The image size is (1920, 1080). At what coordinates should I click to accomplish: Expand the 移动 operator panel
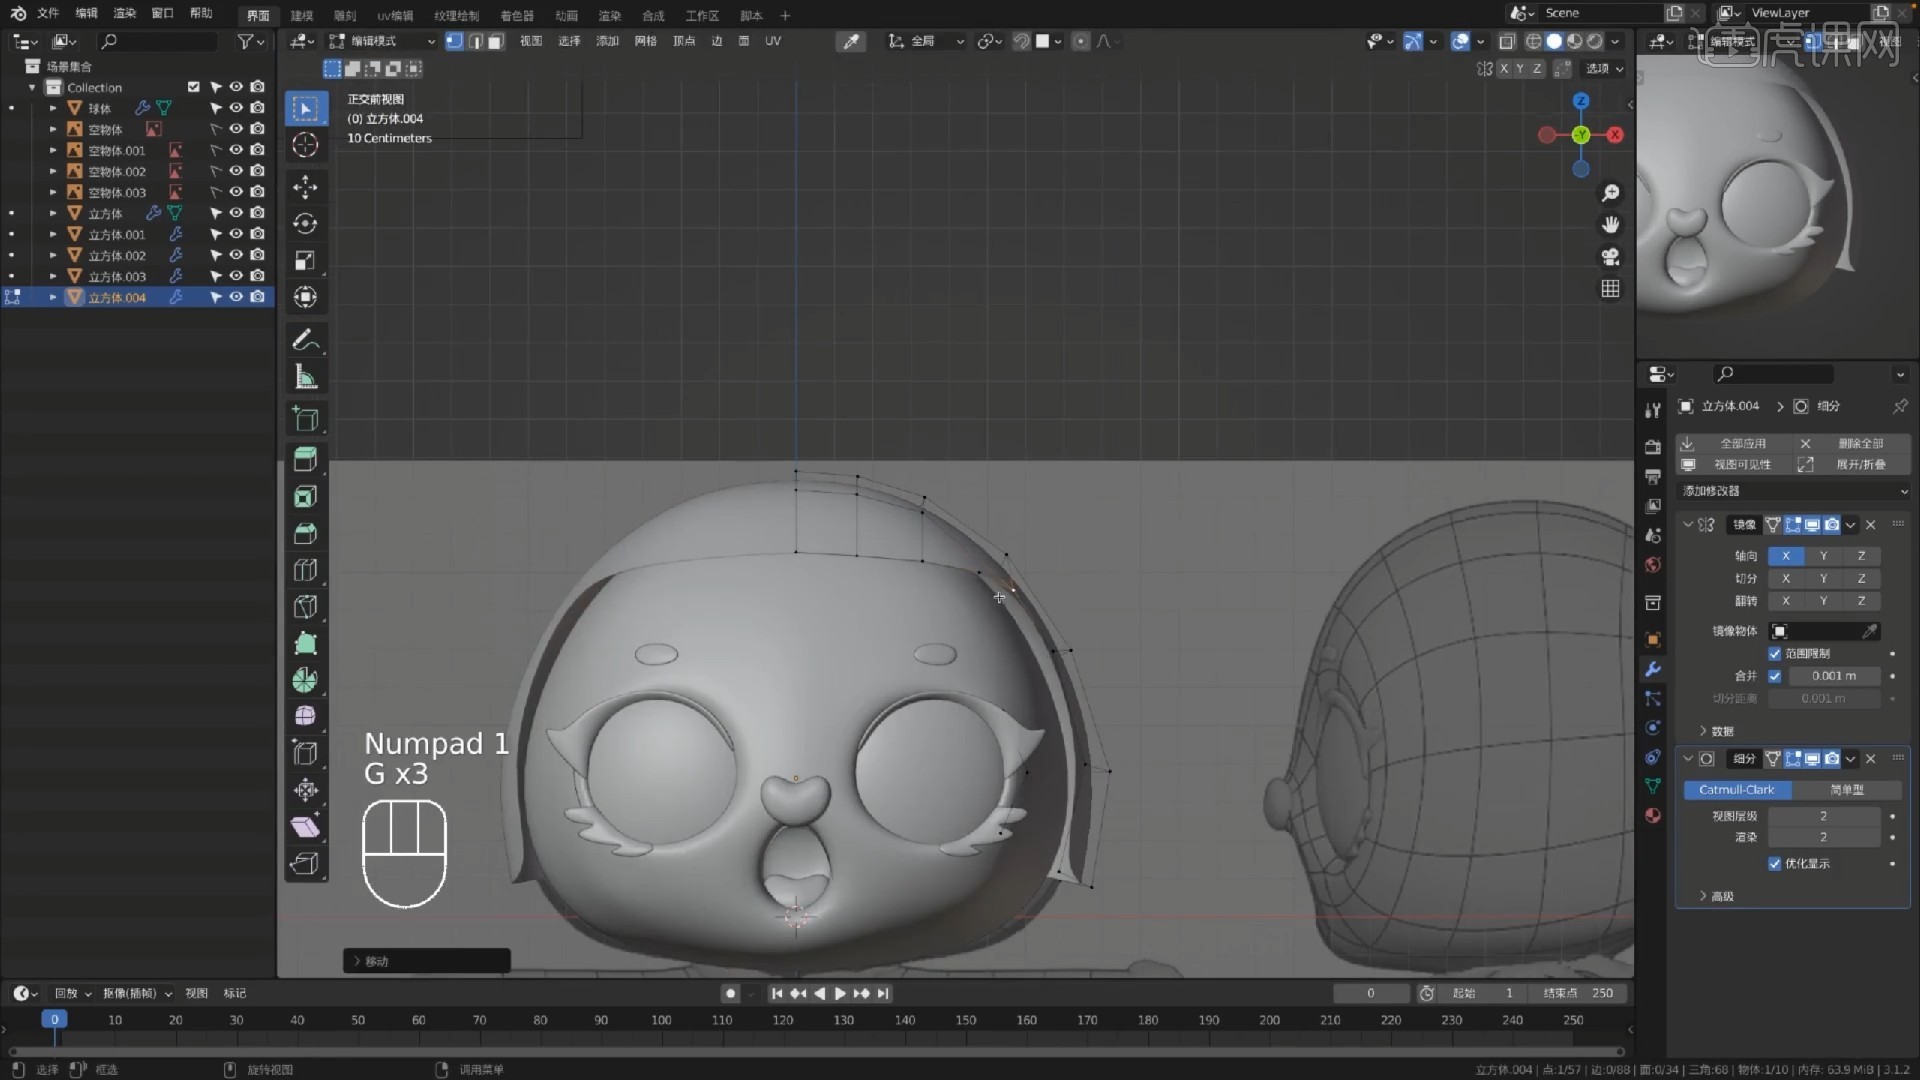click(427, 961)
